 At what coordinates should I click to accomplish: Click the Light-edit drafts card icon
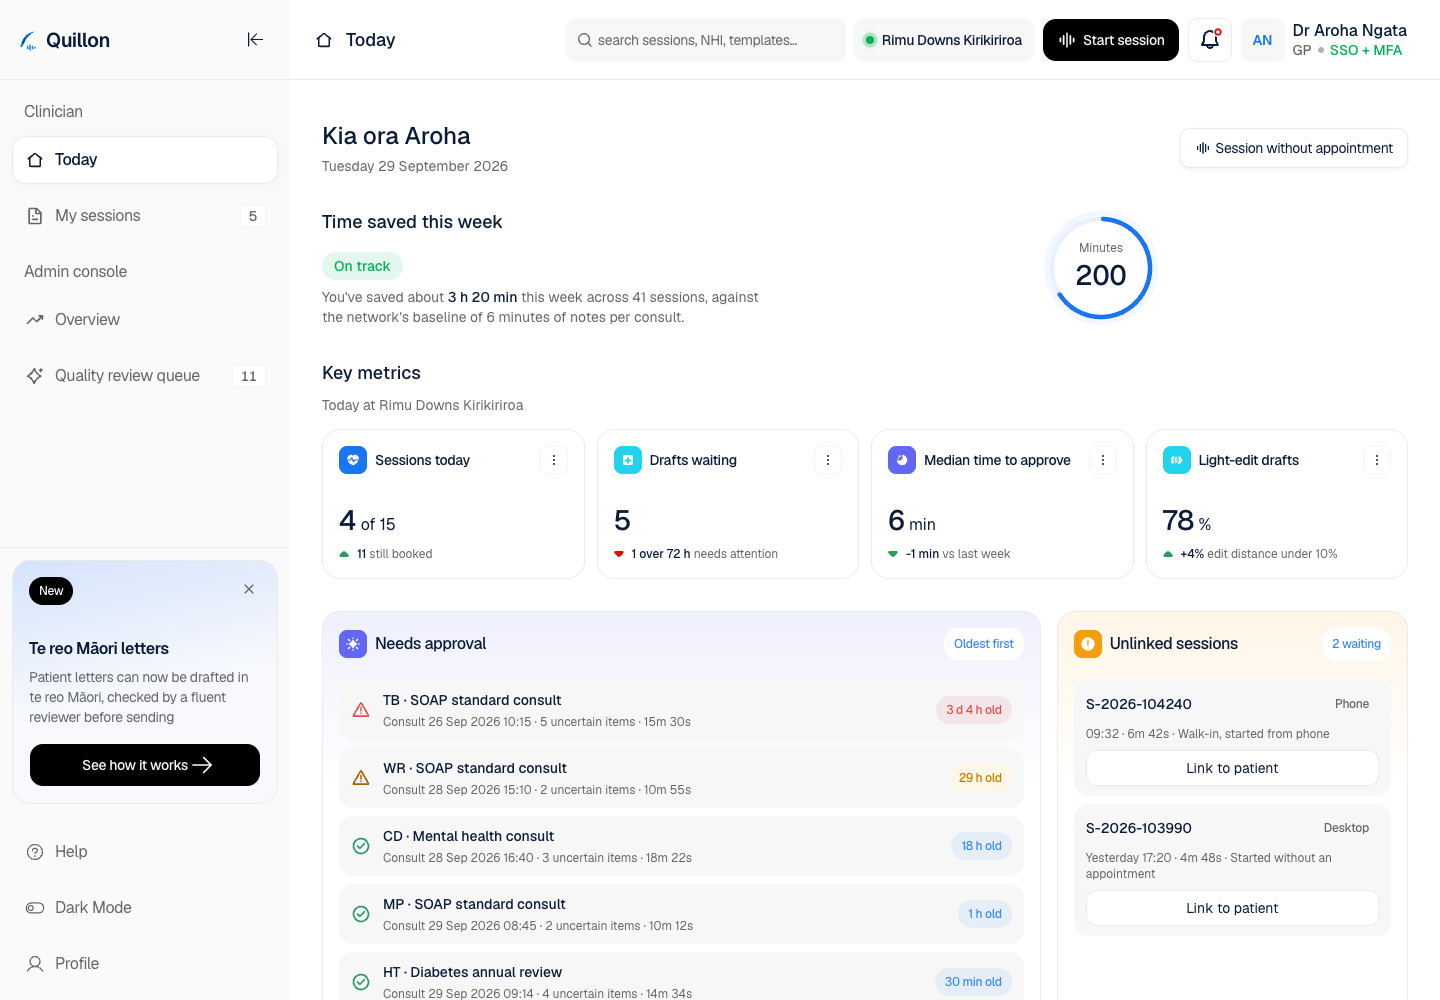coord(1177,460)
